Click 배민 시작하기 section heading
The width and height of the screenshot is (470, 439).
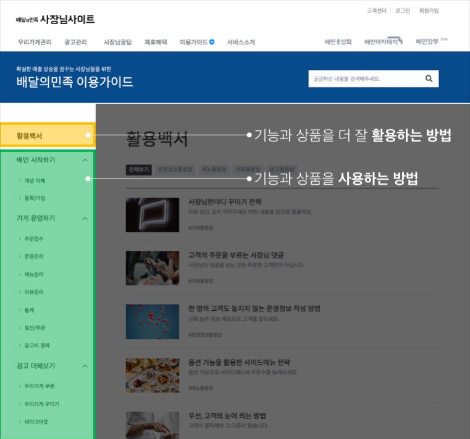36,160
